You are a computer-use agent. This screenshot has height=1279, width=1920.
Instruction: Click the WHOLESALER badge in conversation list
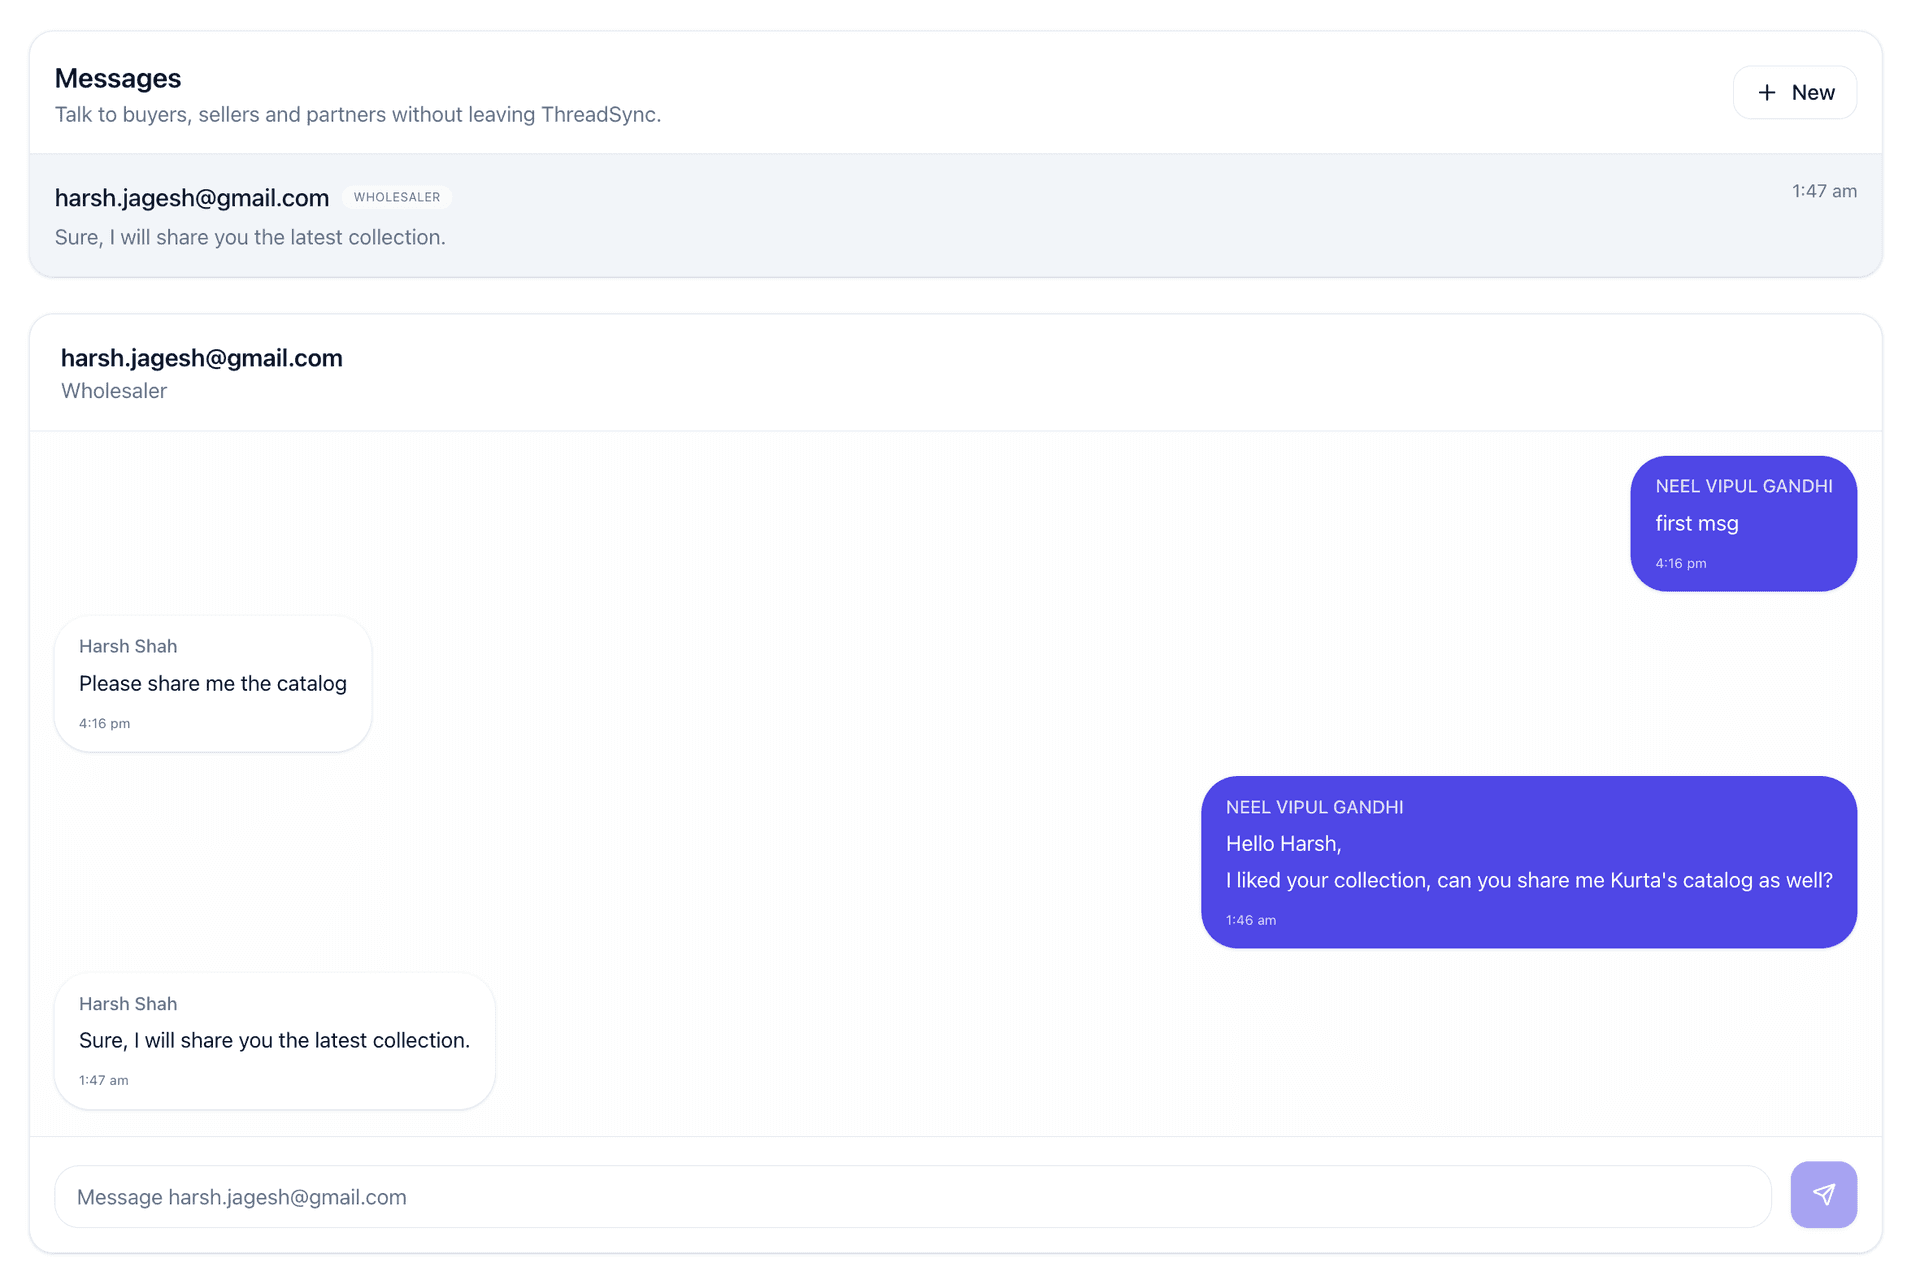(397, 197)
